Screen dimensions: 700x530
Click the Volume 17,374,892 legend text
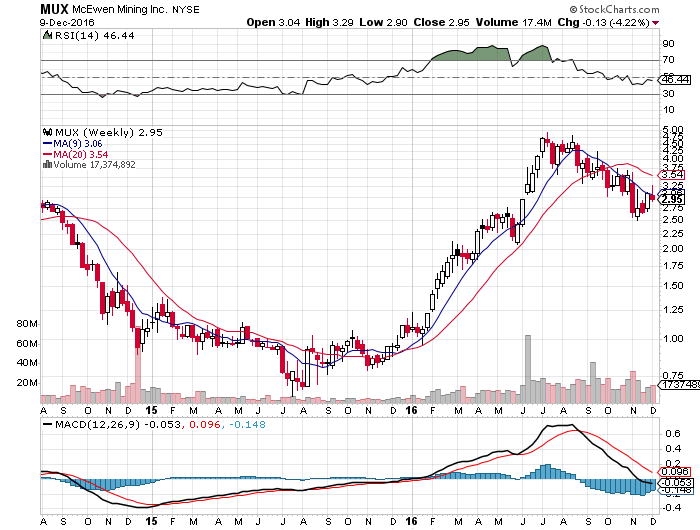pos(94,165)
